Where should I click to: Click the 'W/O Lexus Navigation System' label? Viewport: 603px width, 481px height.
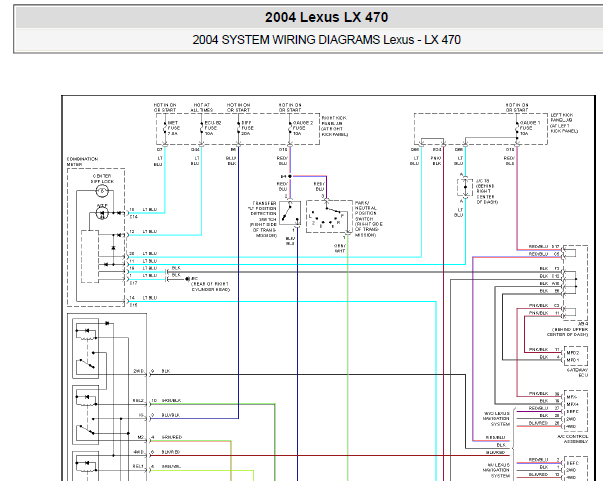point(496,419)
